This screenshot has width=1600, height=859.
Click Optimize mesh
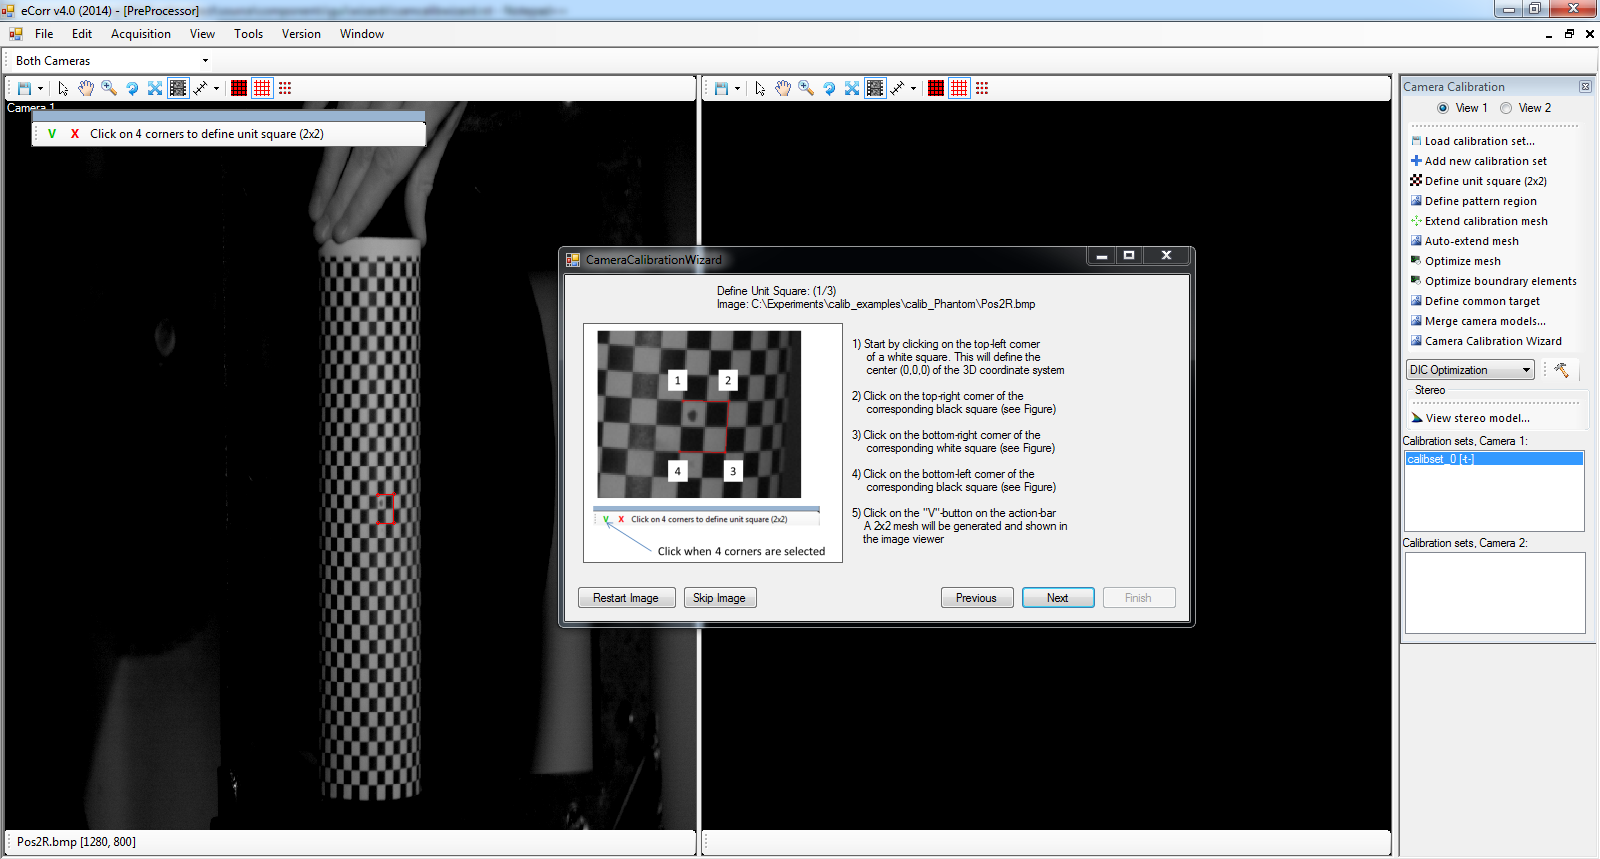tap(1455, 261)
